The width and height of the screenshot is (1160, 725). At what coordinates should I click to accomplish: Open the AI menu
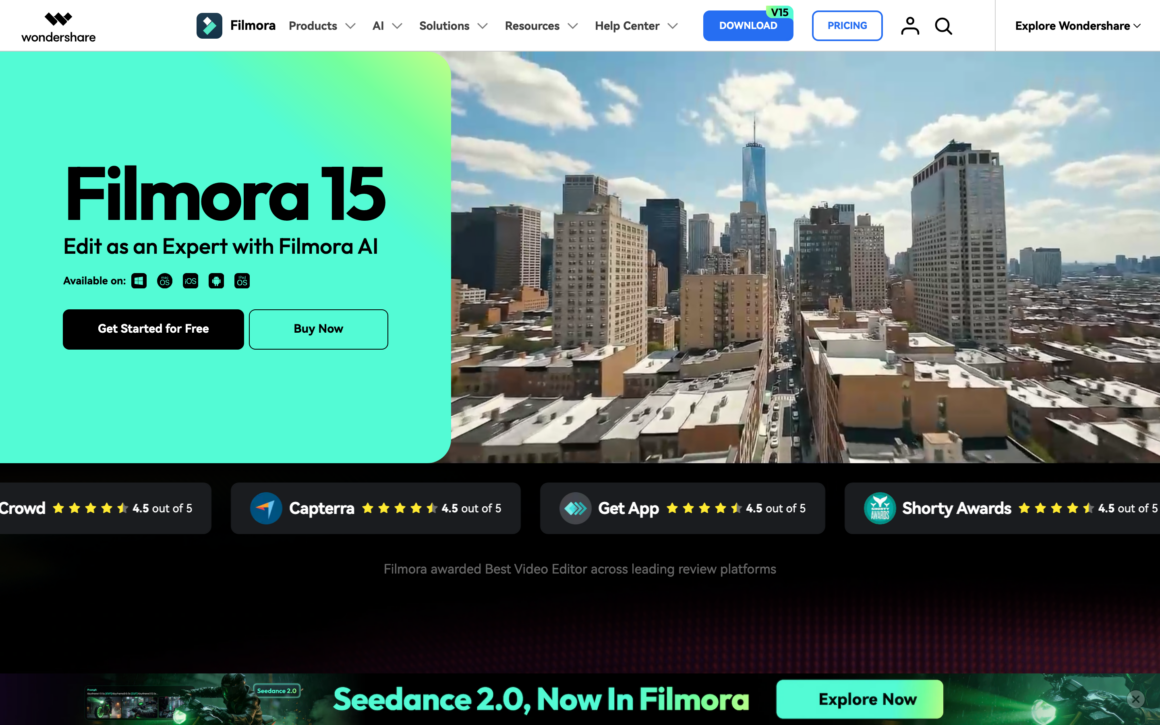(x=387, y=26)
